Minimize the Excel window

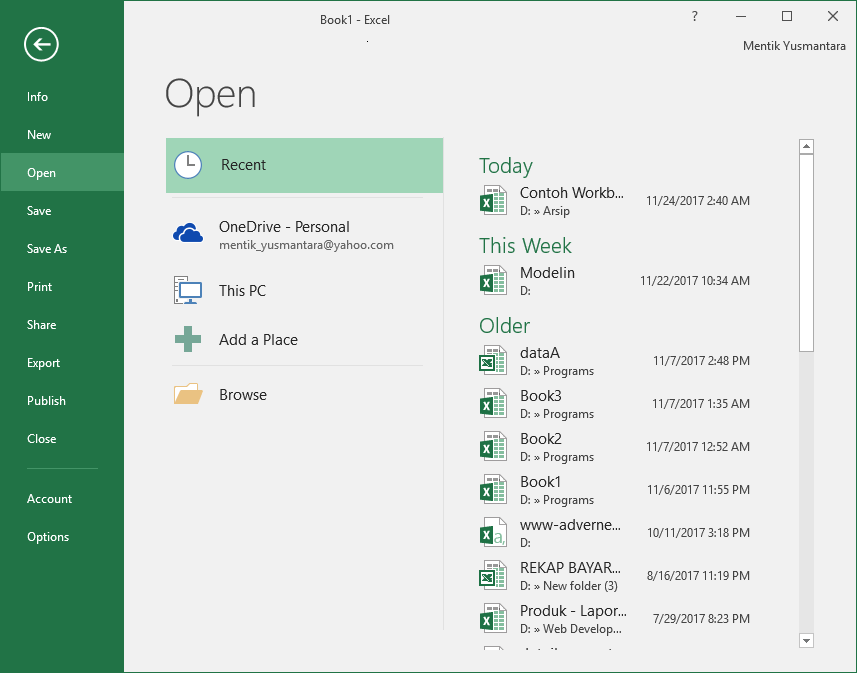coord(741,16)
